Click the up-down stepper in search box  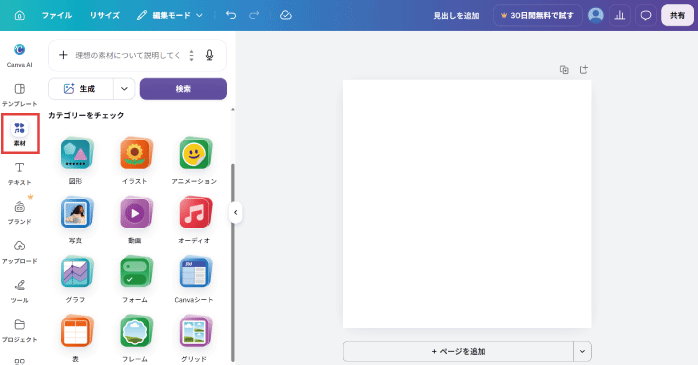coord(191,55)
